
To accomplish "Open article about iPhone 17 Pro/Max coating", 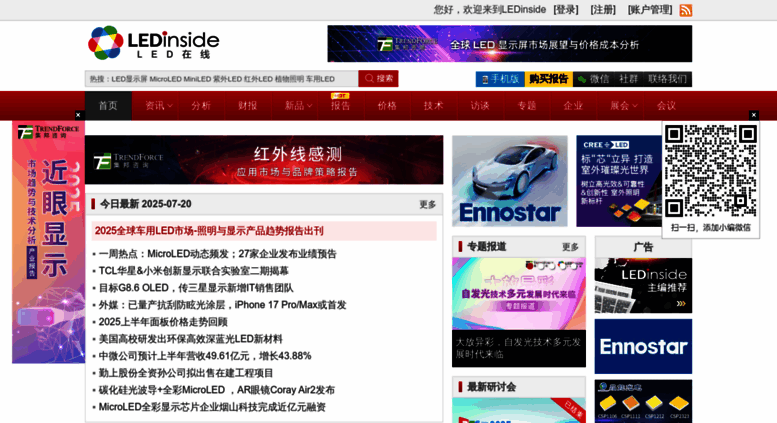I will pos(222,305).
